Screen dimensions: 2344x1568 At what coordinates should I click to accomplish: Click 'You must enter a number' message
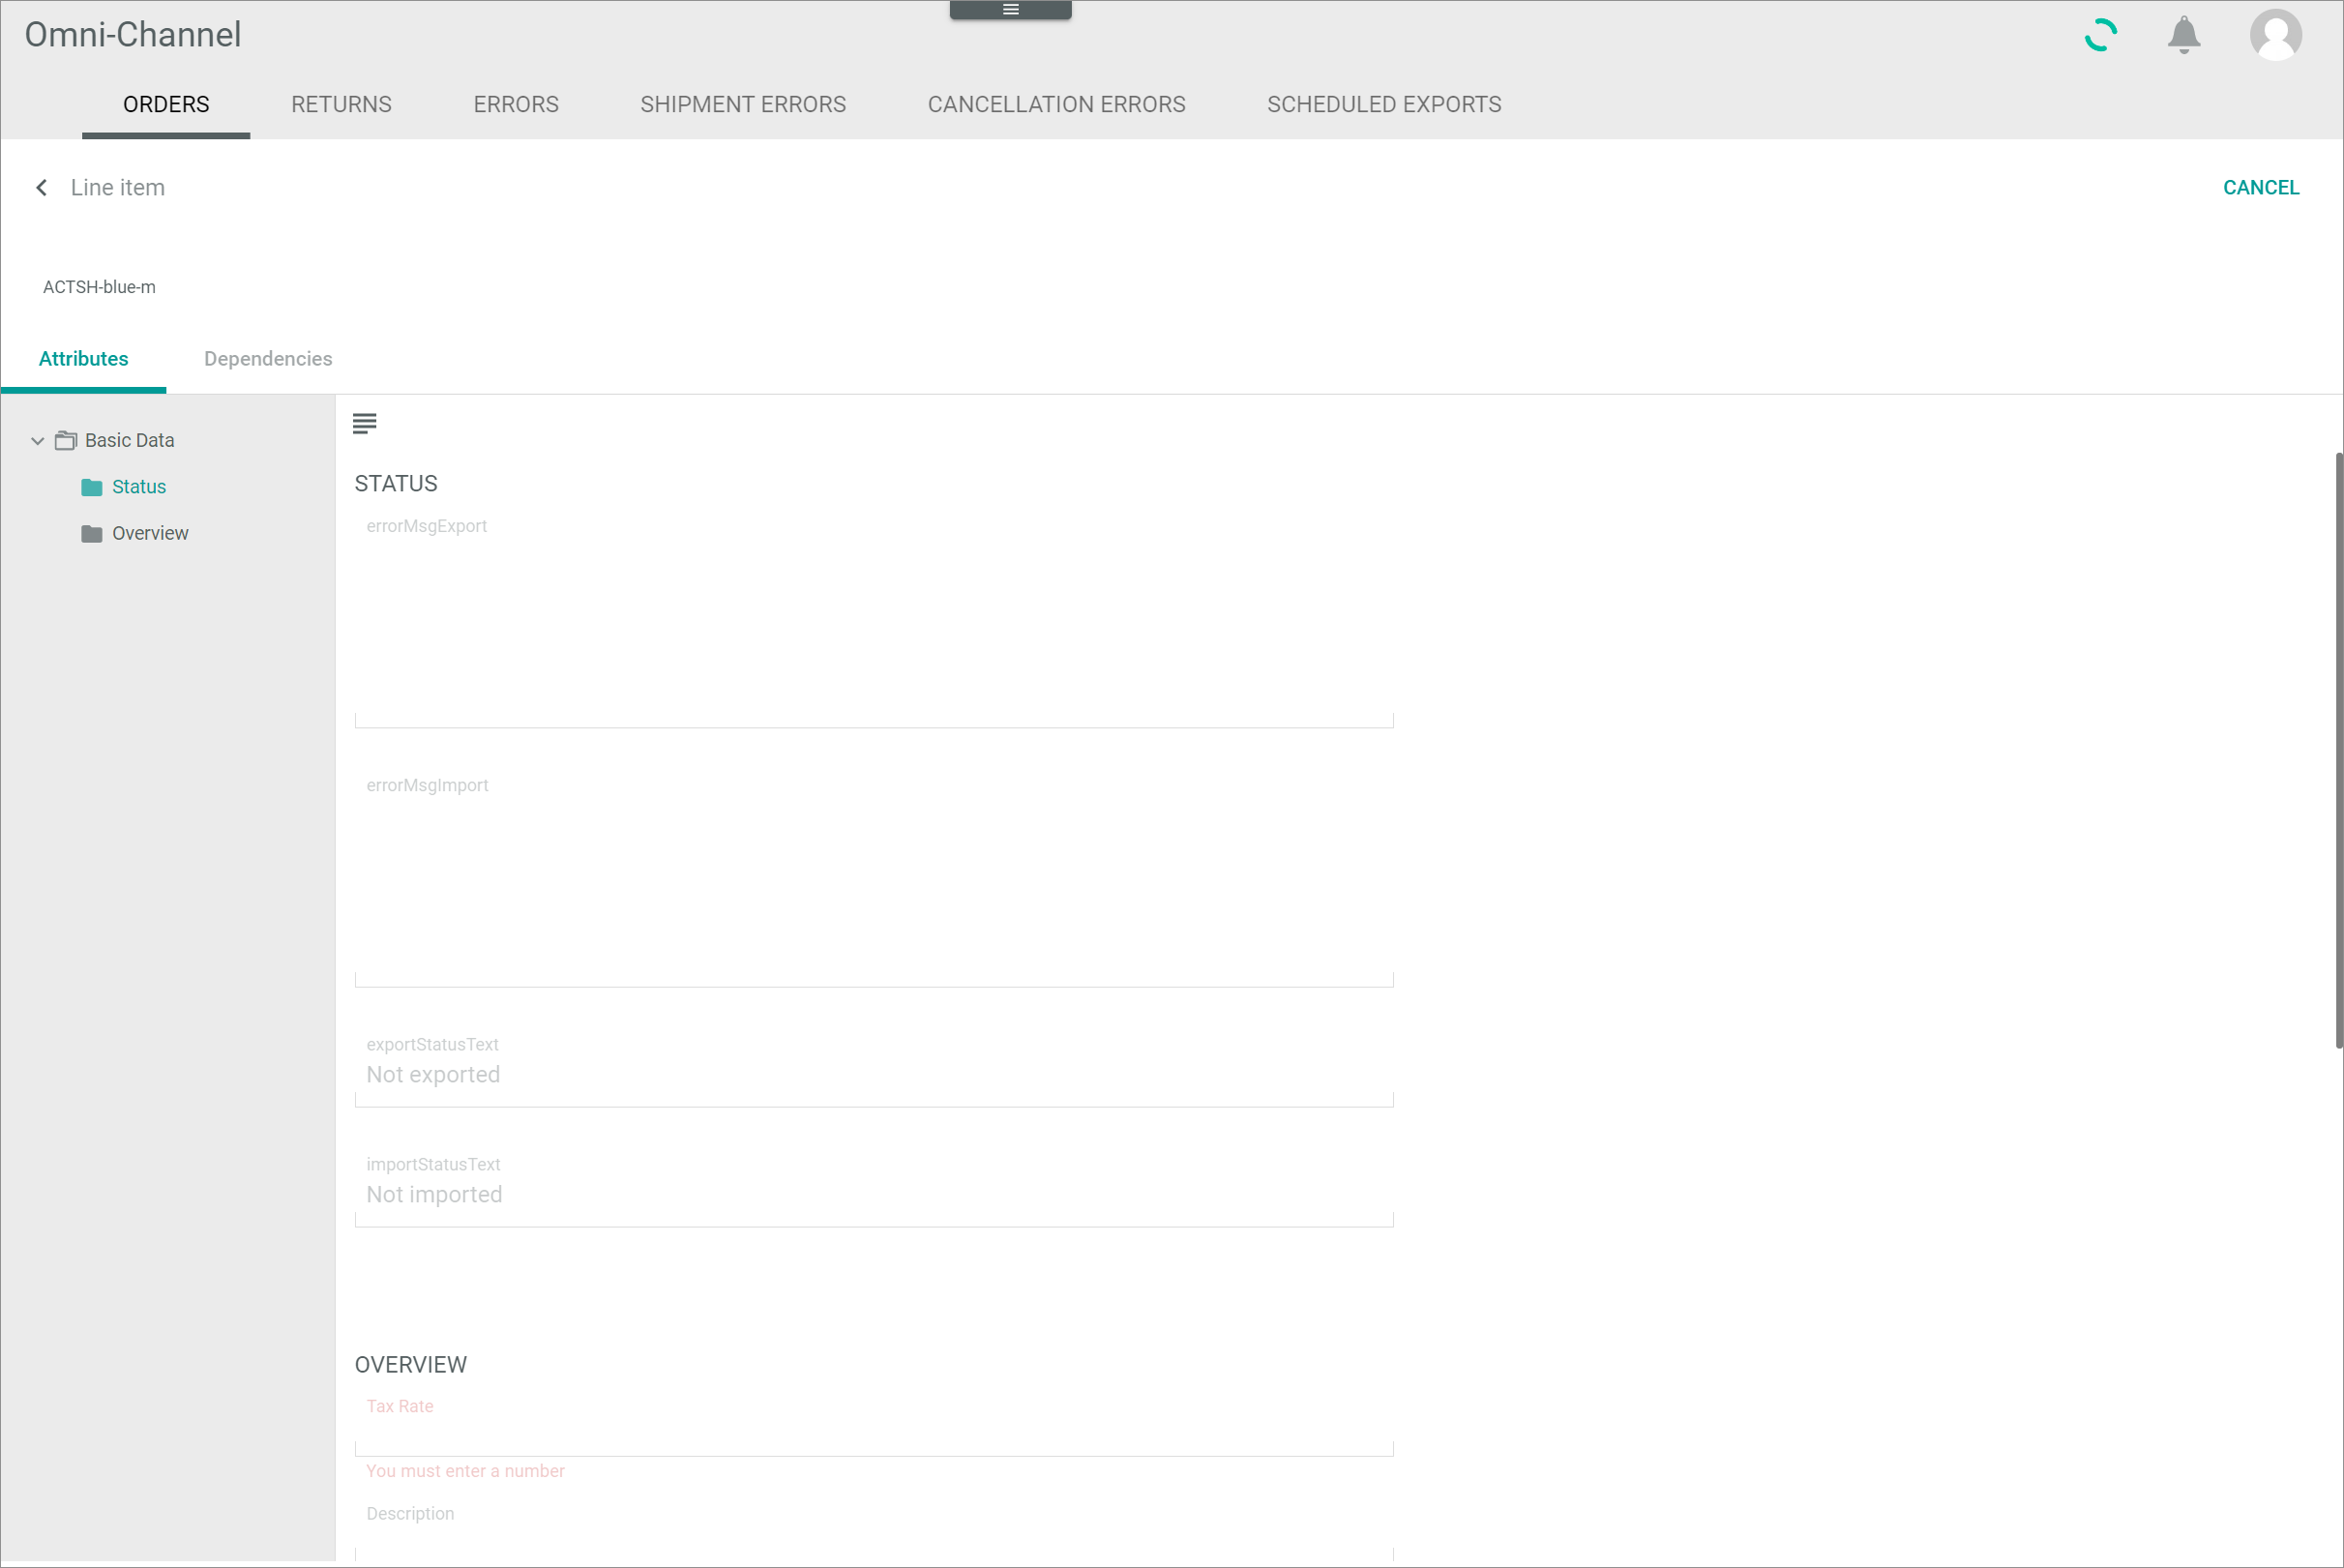point(465,1472)
